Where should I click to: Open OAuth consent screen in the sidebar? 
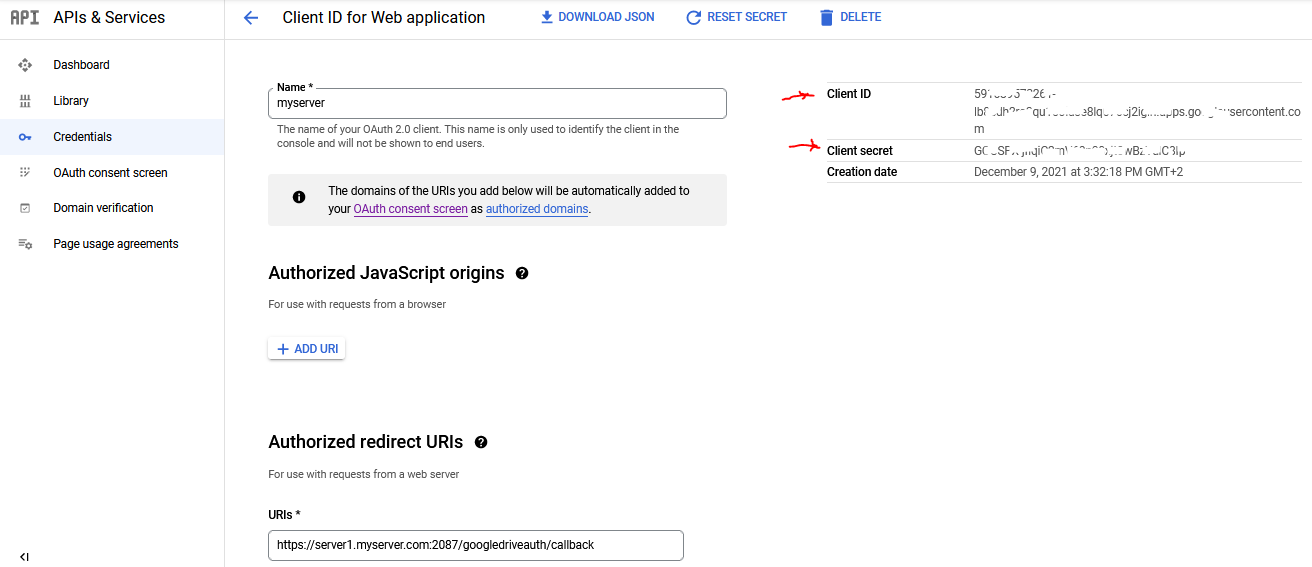pyautogui.click(x=111, y=173)
